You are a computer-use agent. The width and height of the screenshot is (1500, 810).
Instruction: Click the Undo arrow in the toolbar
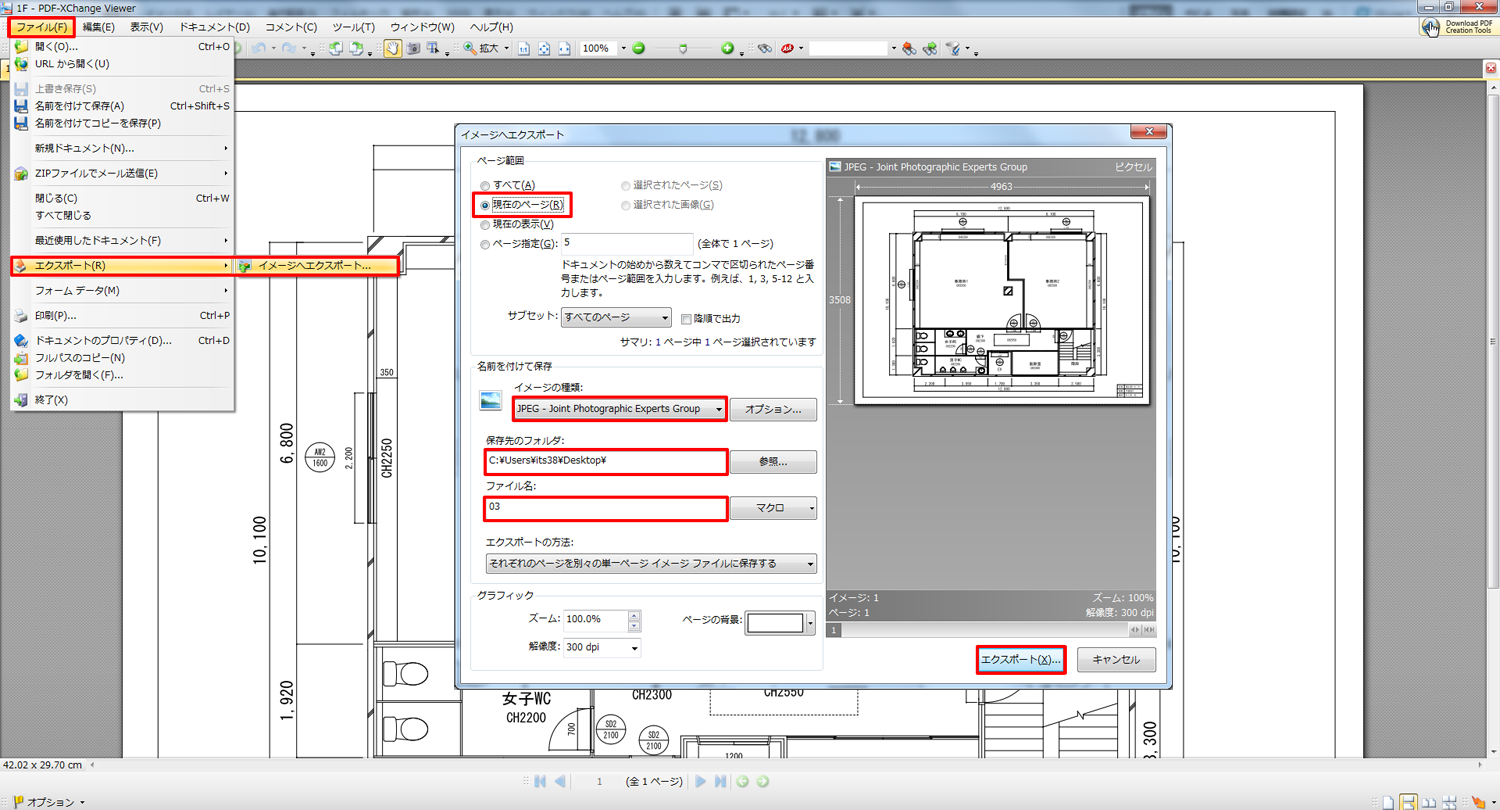(258, 48)
